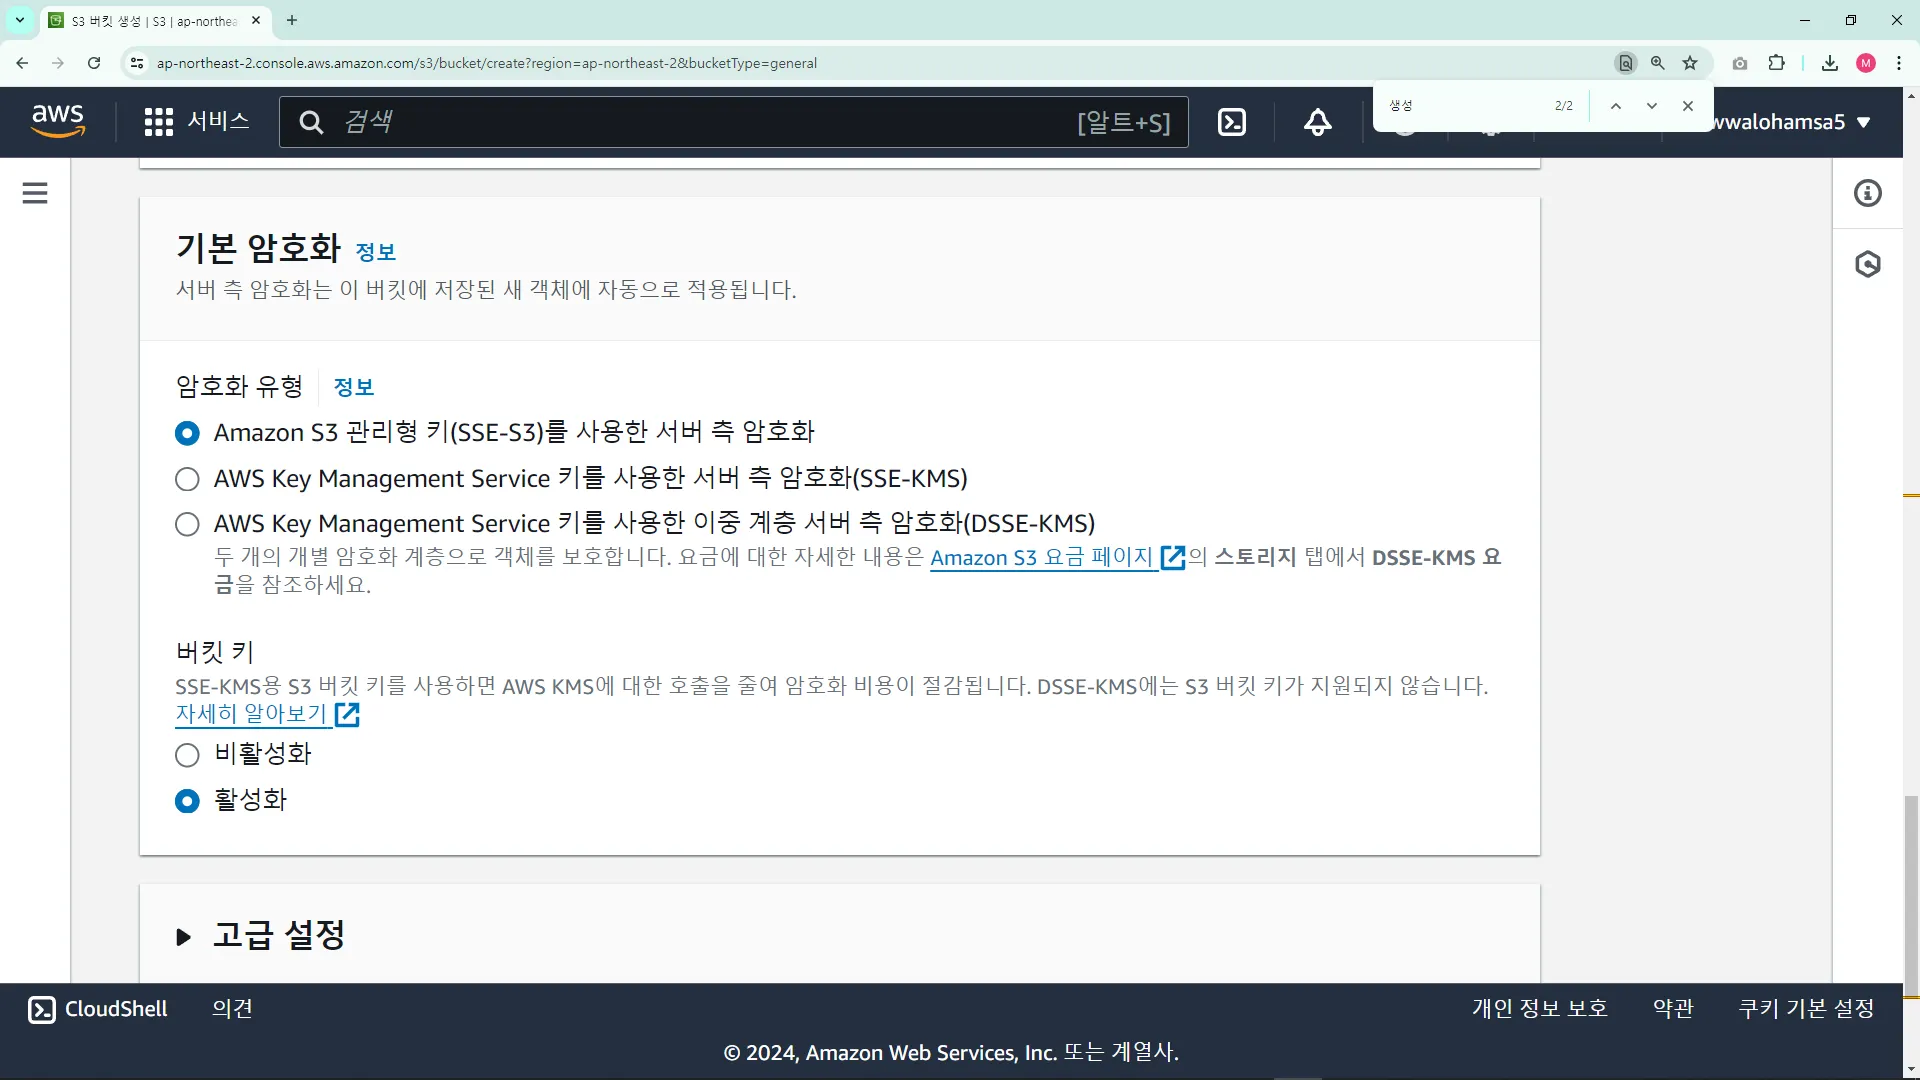Click the AWS logo home icon
The height and width of the screenshot is (1080, 1920).
[58, 120]
